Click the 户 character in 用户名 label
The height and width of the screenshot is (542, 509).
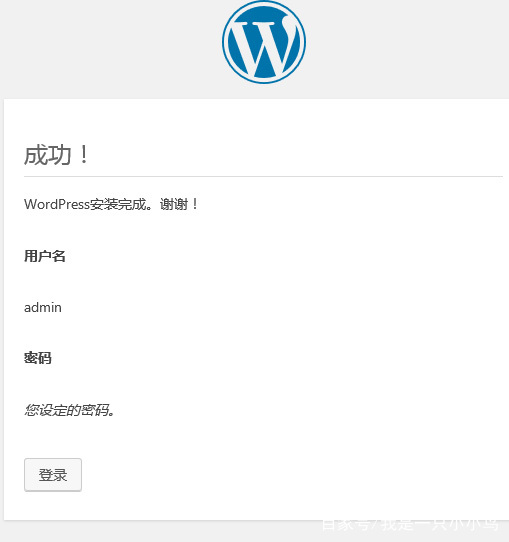point(45,256)
